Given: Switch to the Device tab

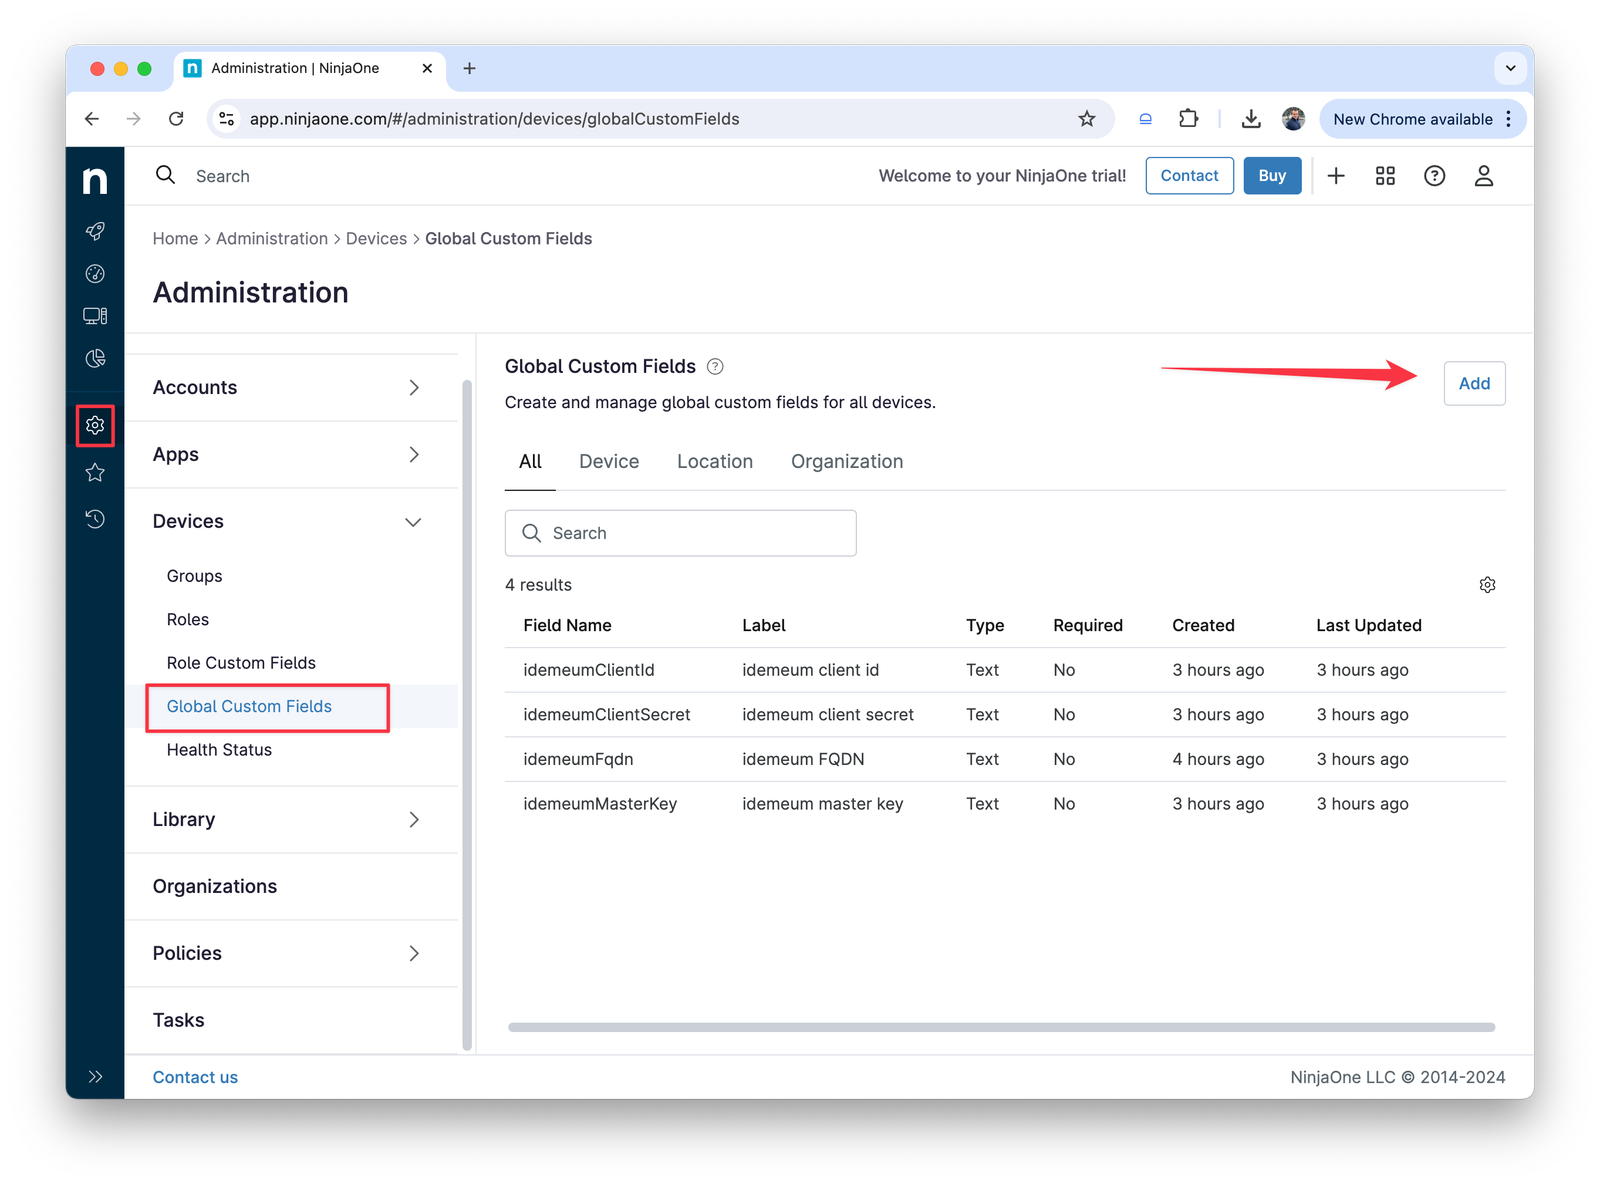Looking at the screenshot, I should [x=608, y=461].
